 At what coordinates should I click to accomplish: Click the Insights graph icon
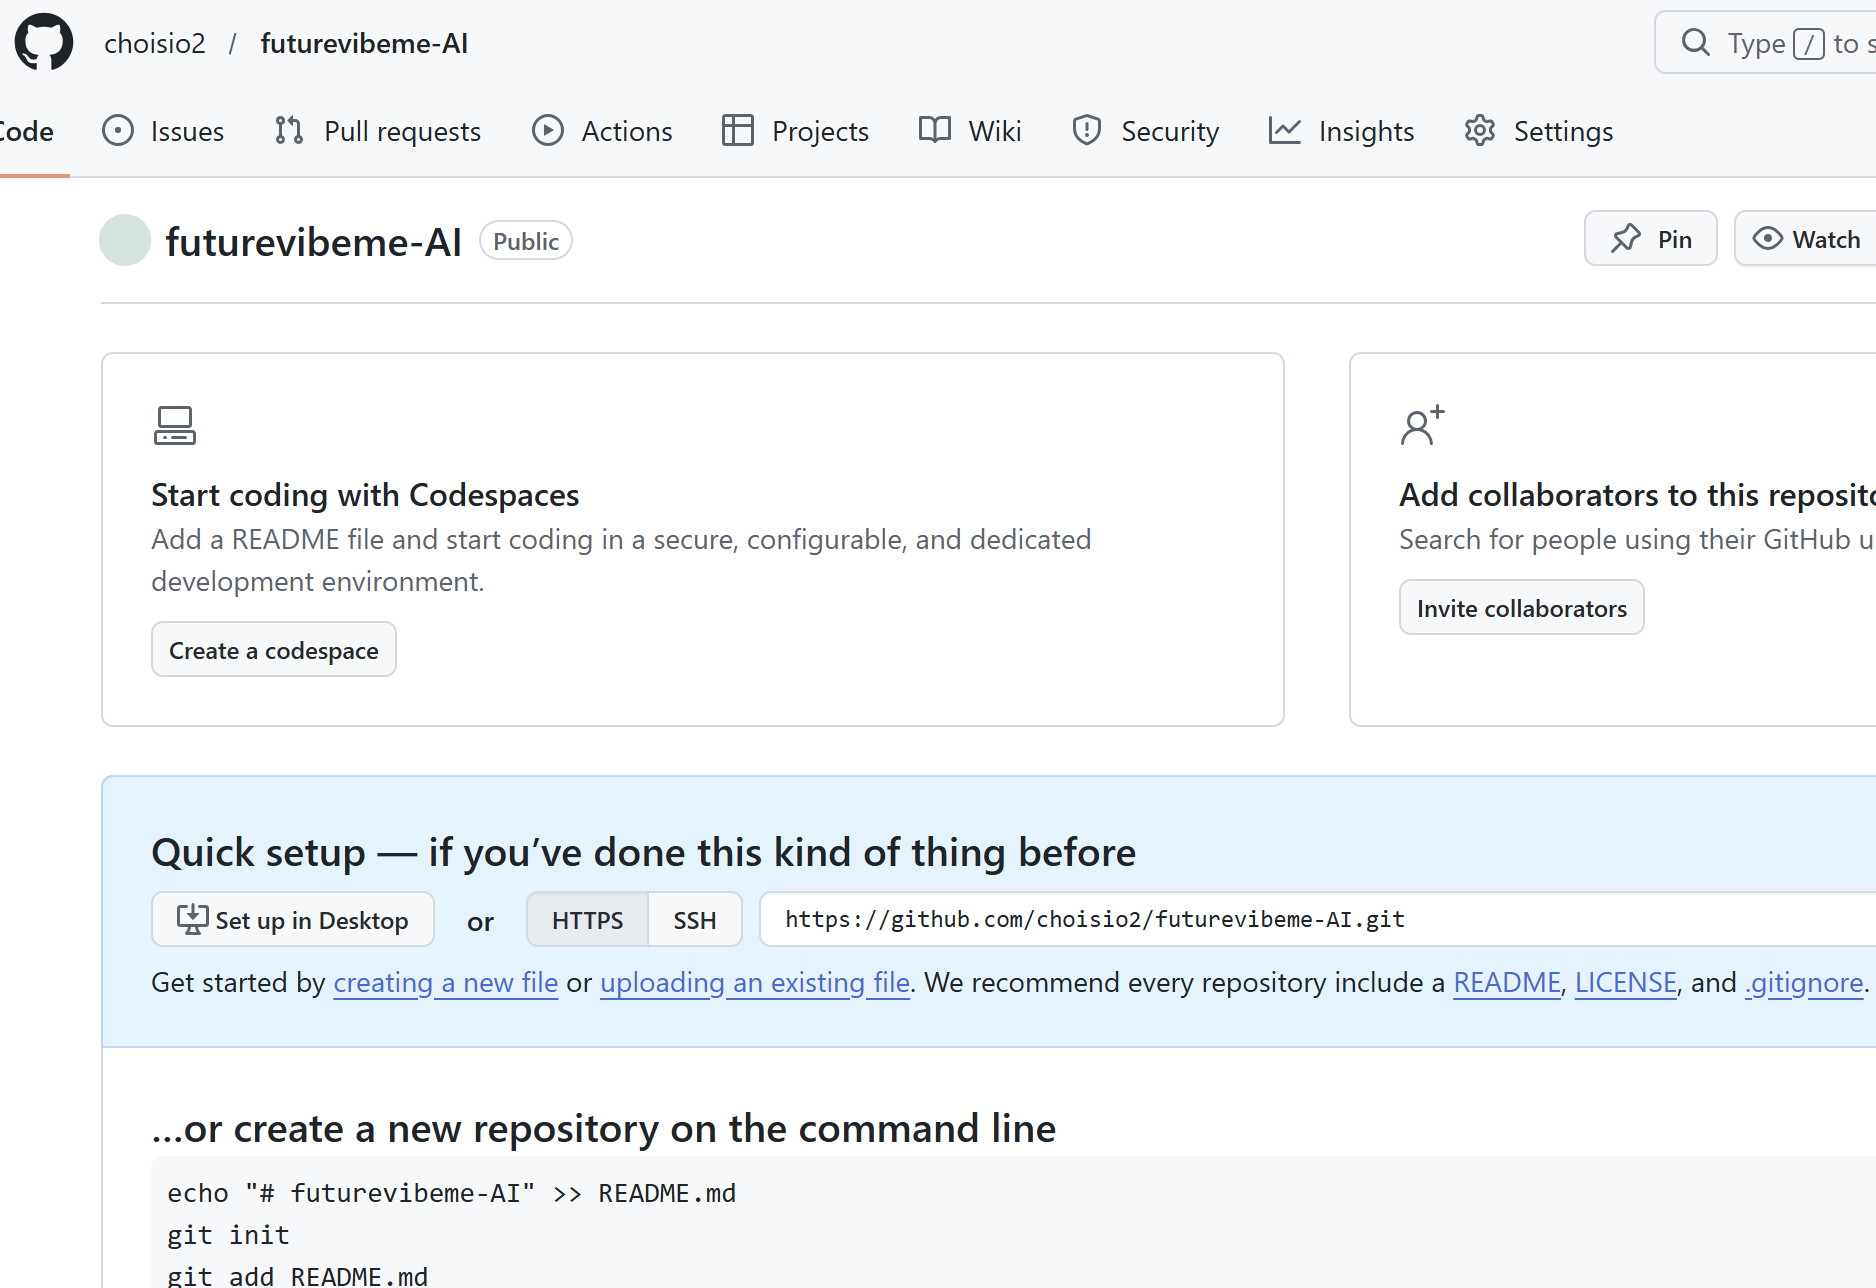1285,130
